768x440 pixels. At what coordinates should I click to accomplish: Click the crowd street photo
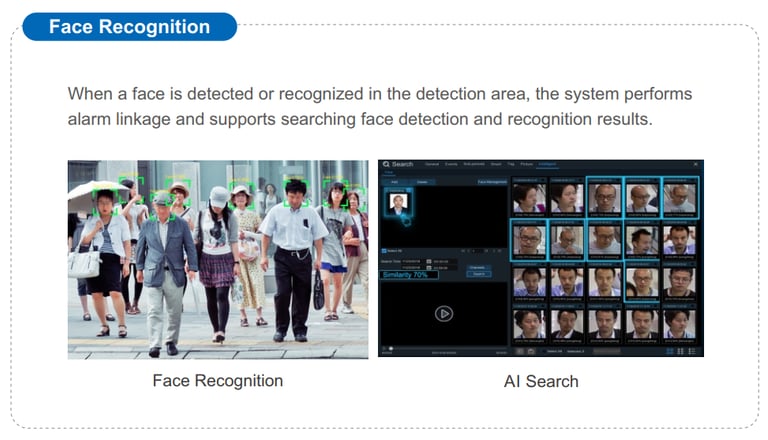(x=218, y=260)
